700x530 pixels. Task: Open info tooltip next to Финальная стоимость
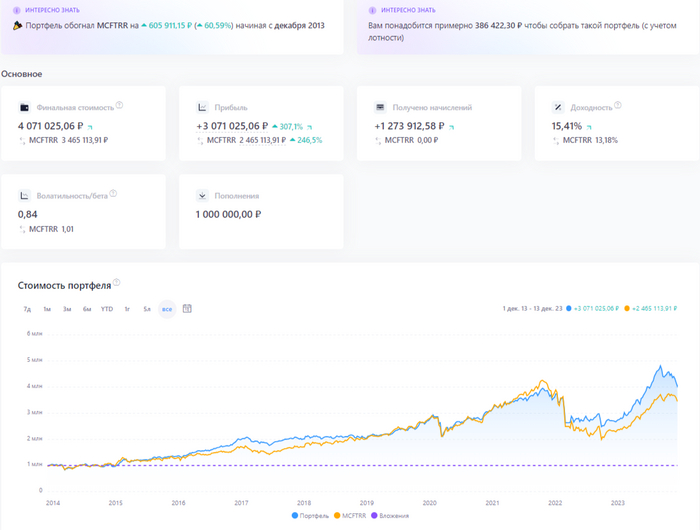[119, 105]
